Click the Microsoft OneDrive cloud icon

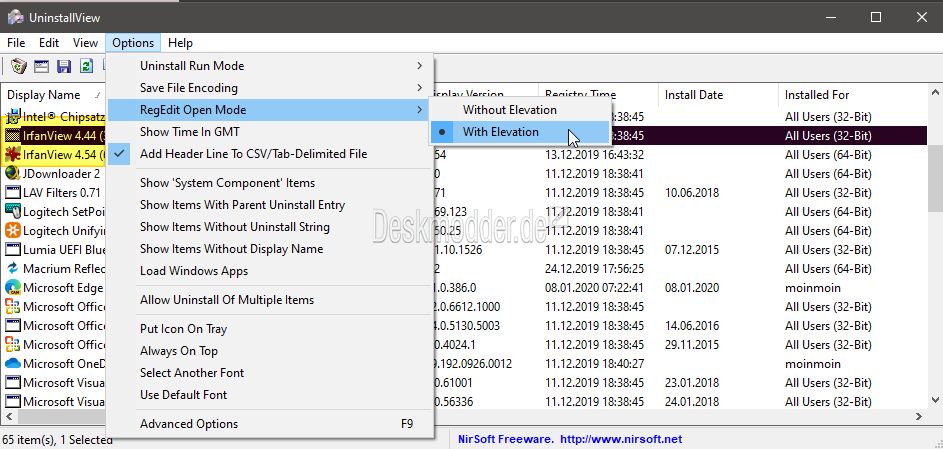pos(13,364)
